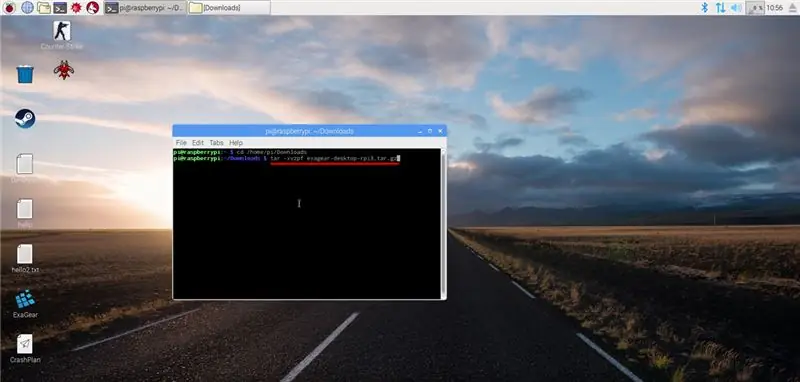Click the CPU usage monitor in the tray
This screenshot has width=800, height=382.
755,7
